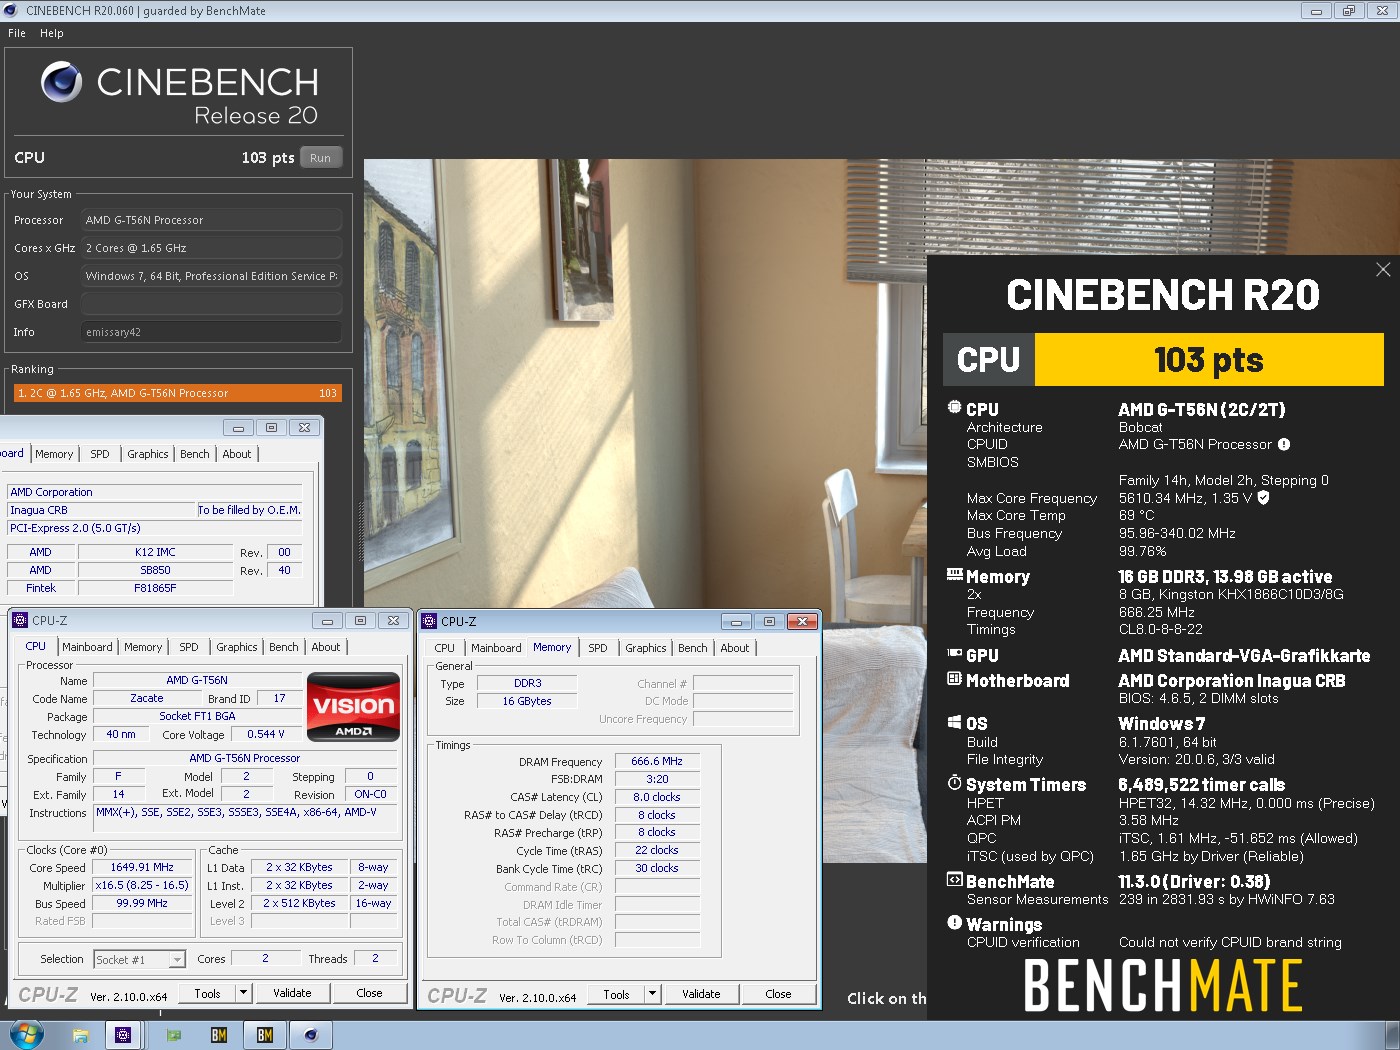Click the System Timers clock icon

click(954, 783)
